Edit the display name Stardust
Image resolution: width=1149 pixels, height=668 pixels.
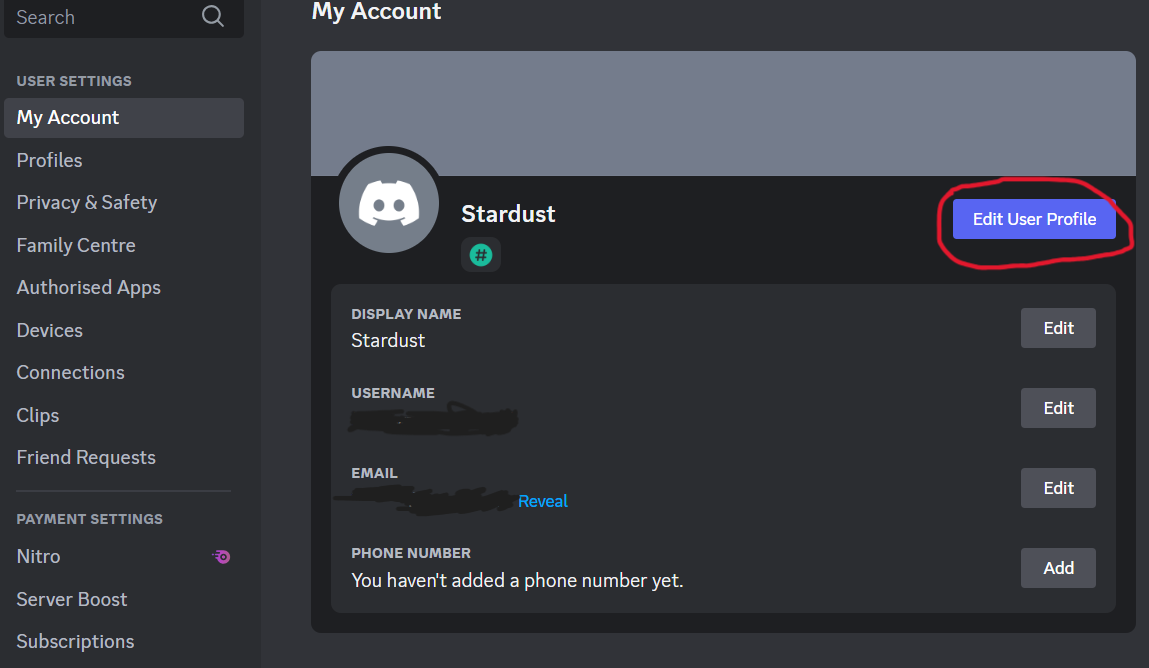point(1057,327)
